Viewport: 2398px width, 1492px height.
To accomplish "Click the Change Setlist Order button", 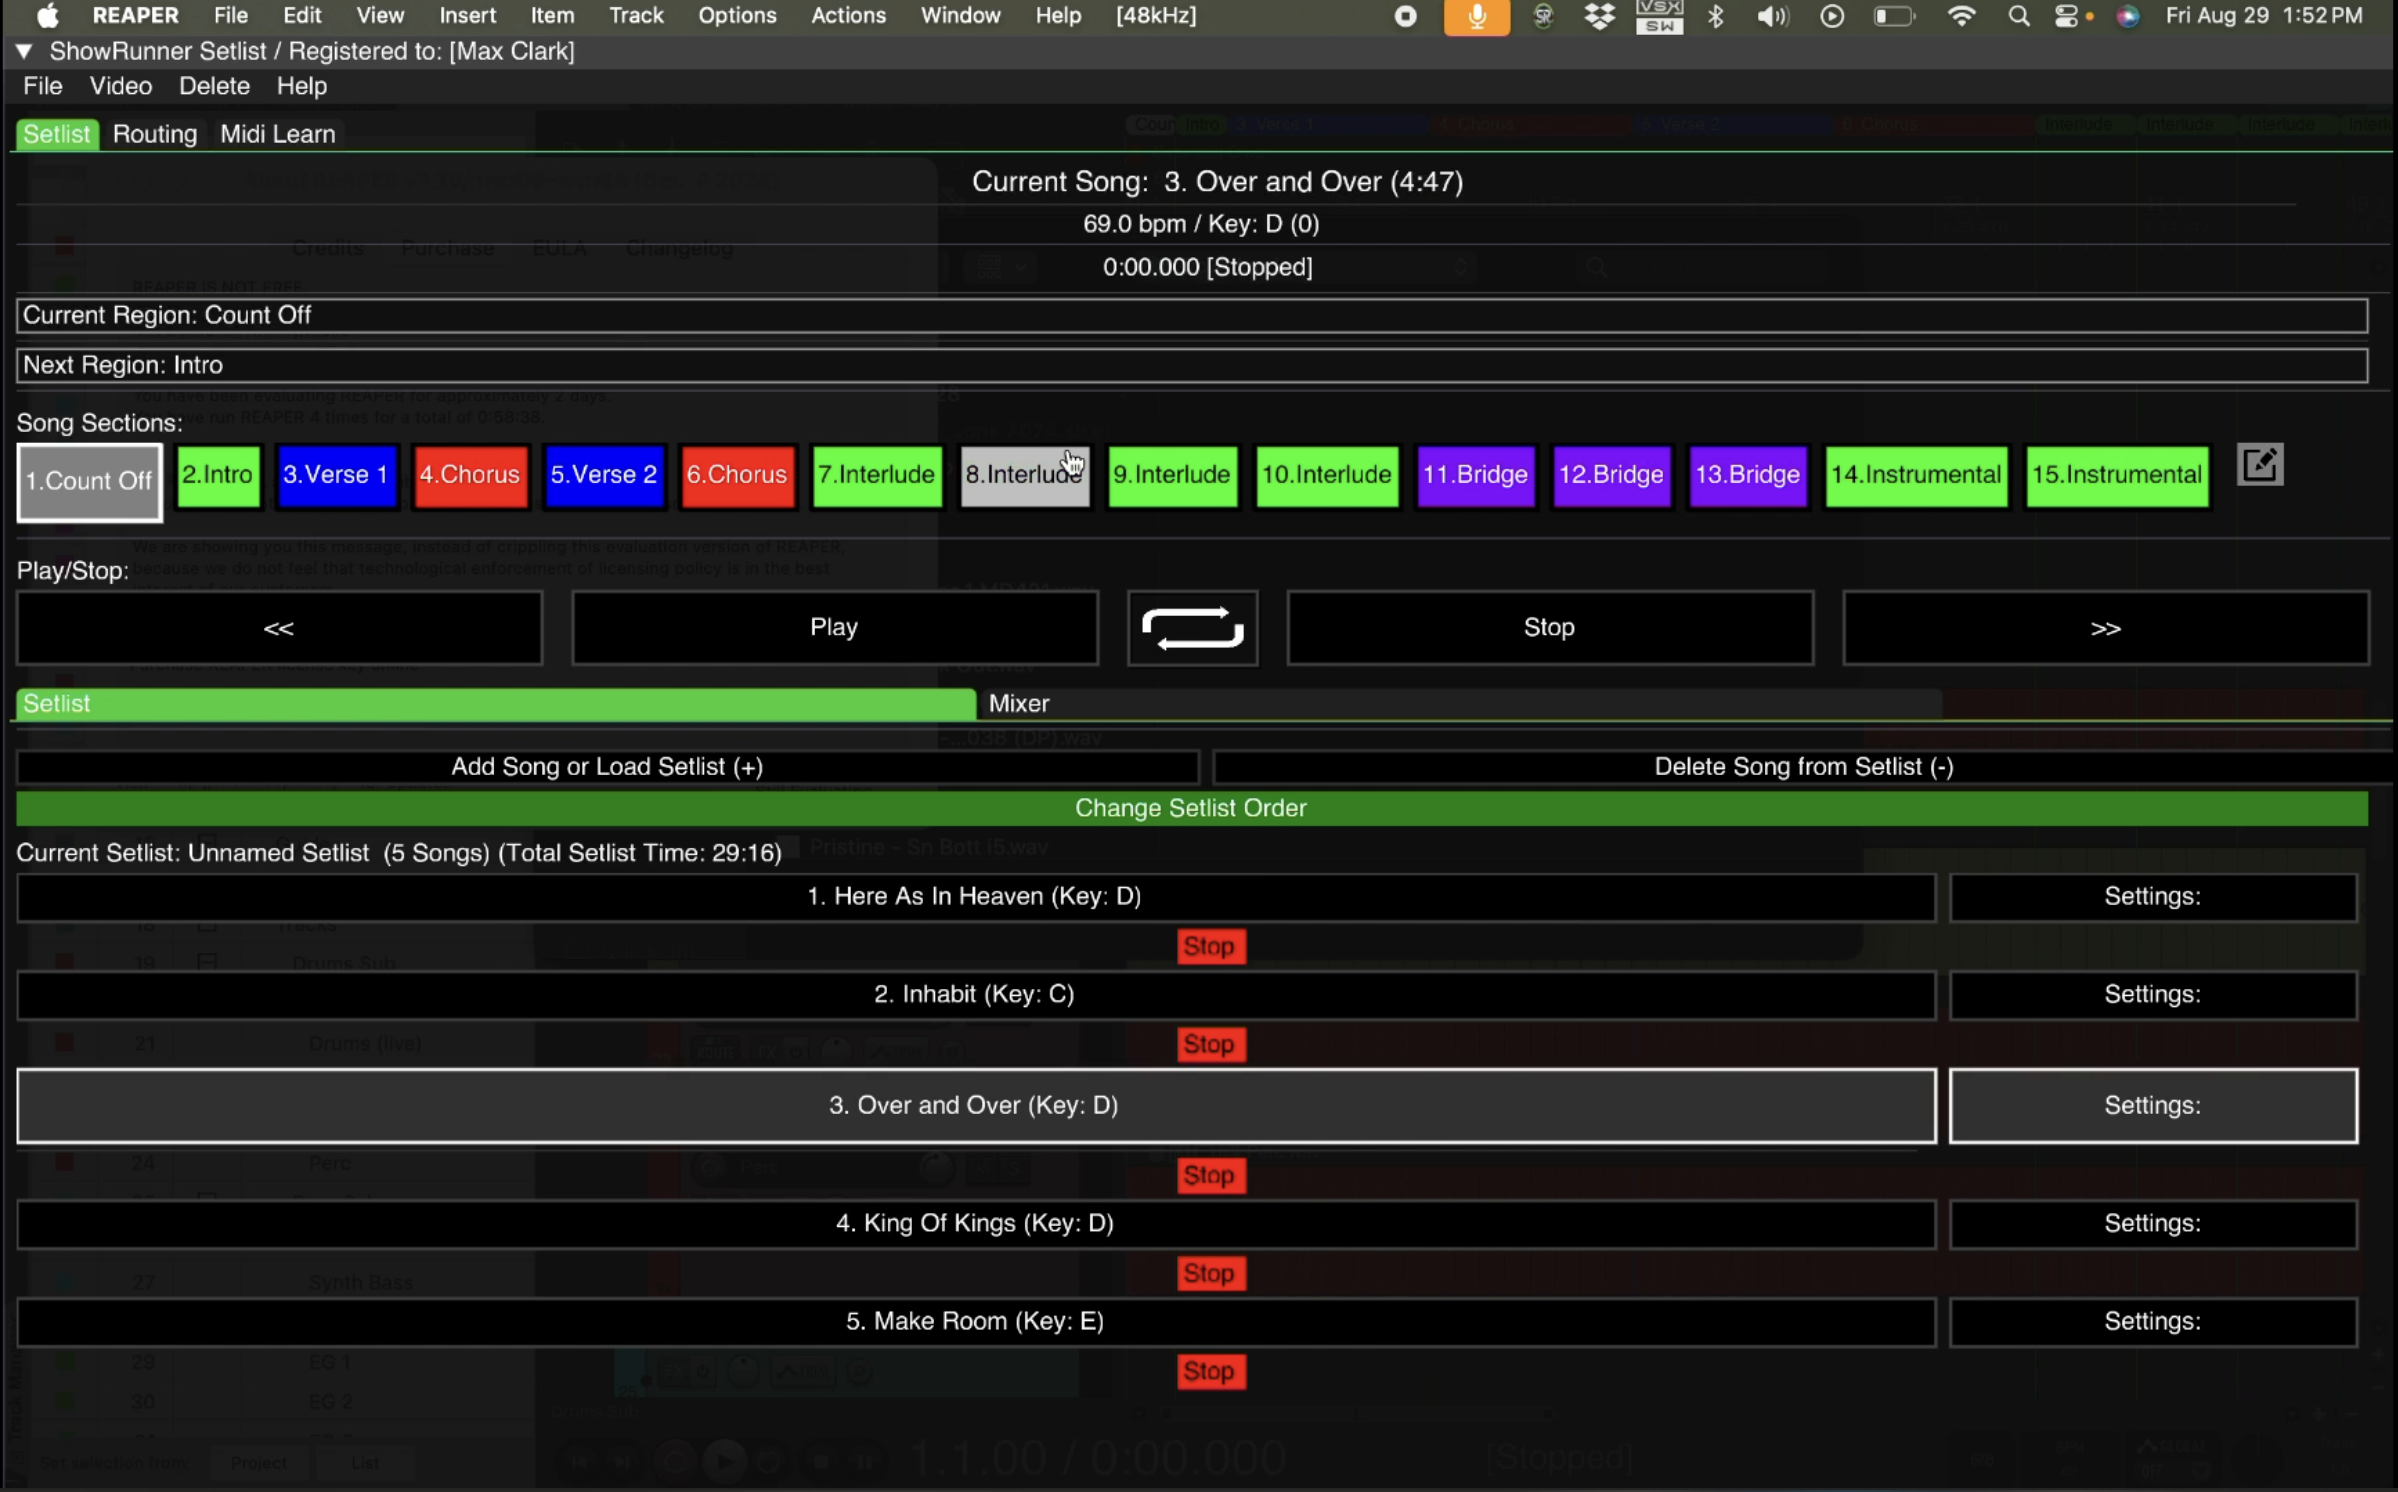I will click(x=1191, y=808).
